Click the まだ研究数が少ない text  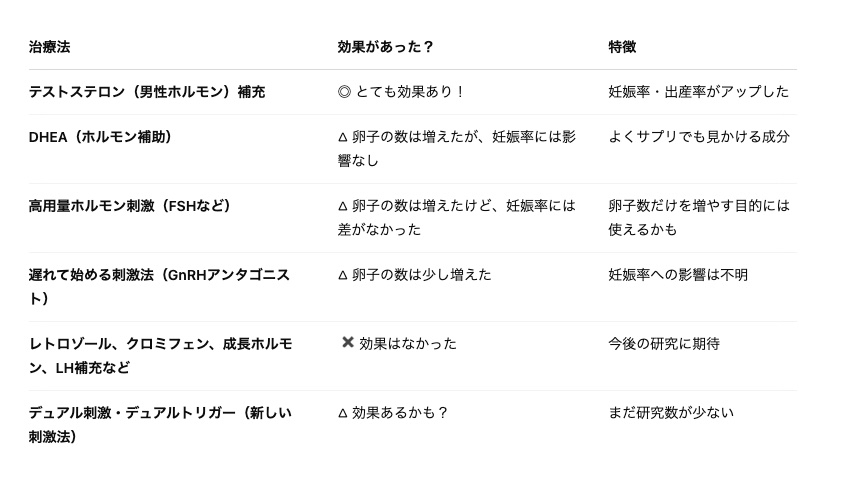tap(671, 413)
